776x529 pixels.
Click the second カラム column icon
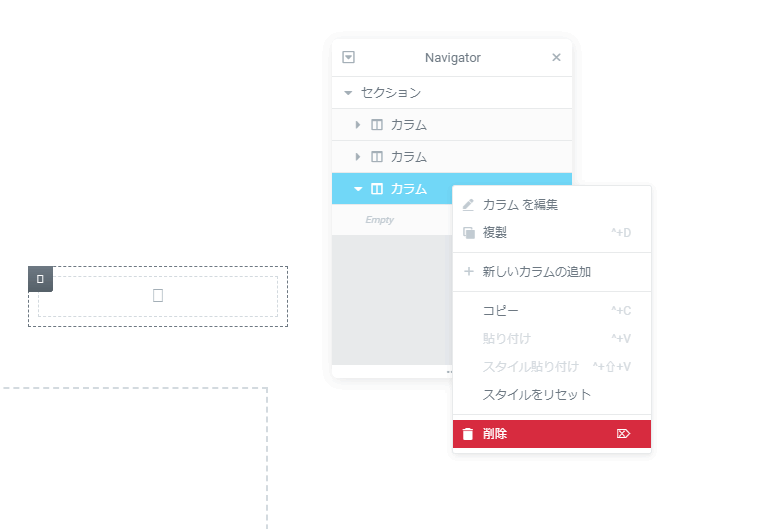[x=377, y=157]
